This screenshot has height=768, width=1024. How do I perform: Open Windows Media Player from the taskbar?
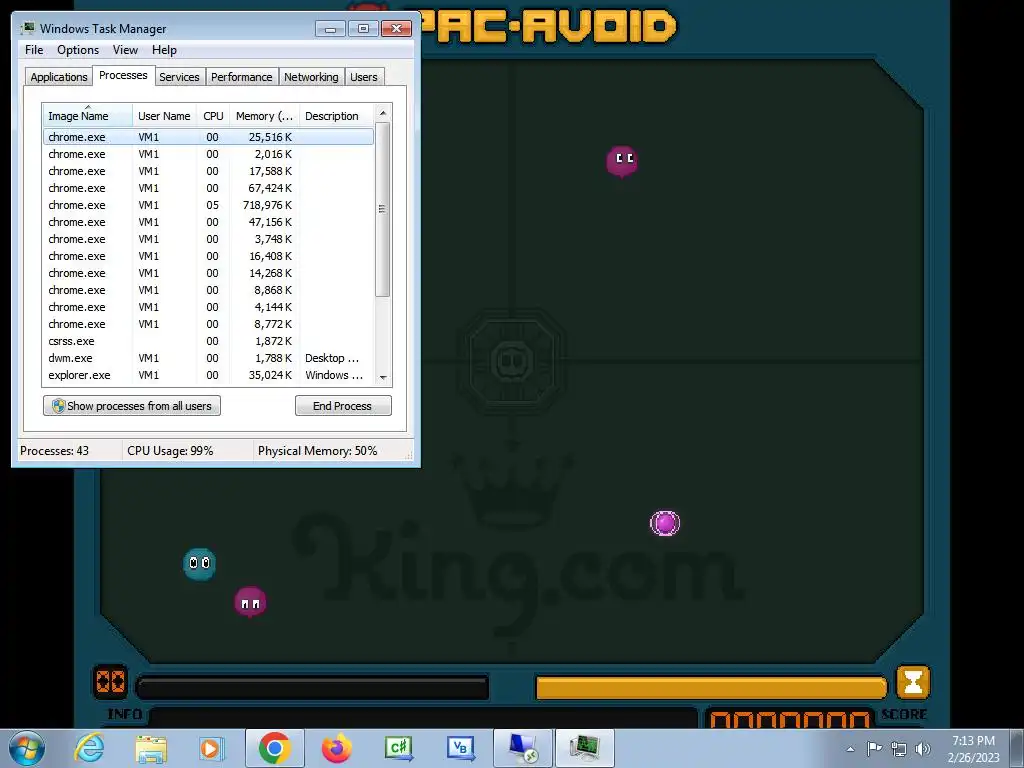[211, 748]
